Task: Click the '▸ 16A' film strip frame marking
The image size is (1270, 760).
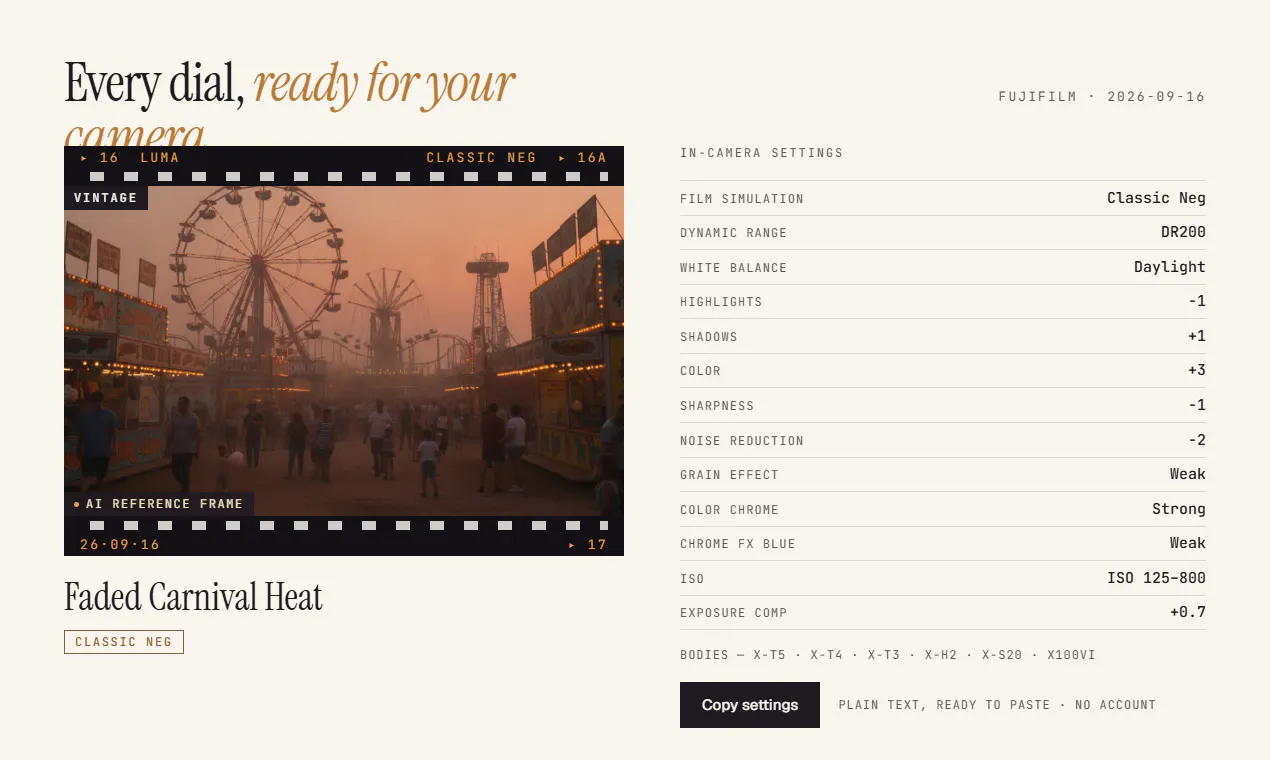Action: coord(583,158)
